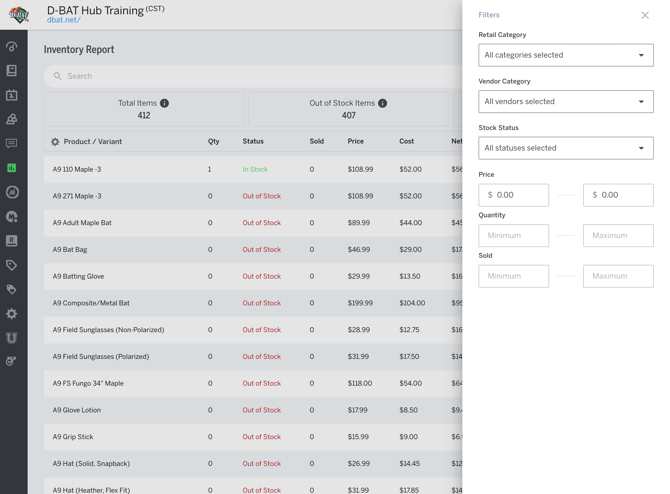Sort by the Status column header
Screen dimensions: 670x494
(253, 142)
